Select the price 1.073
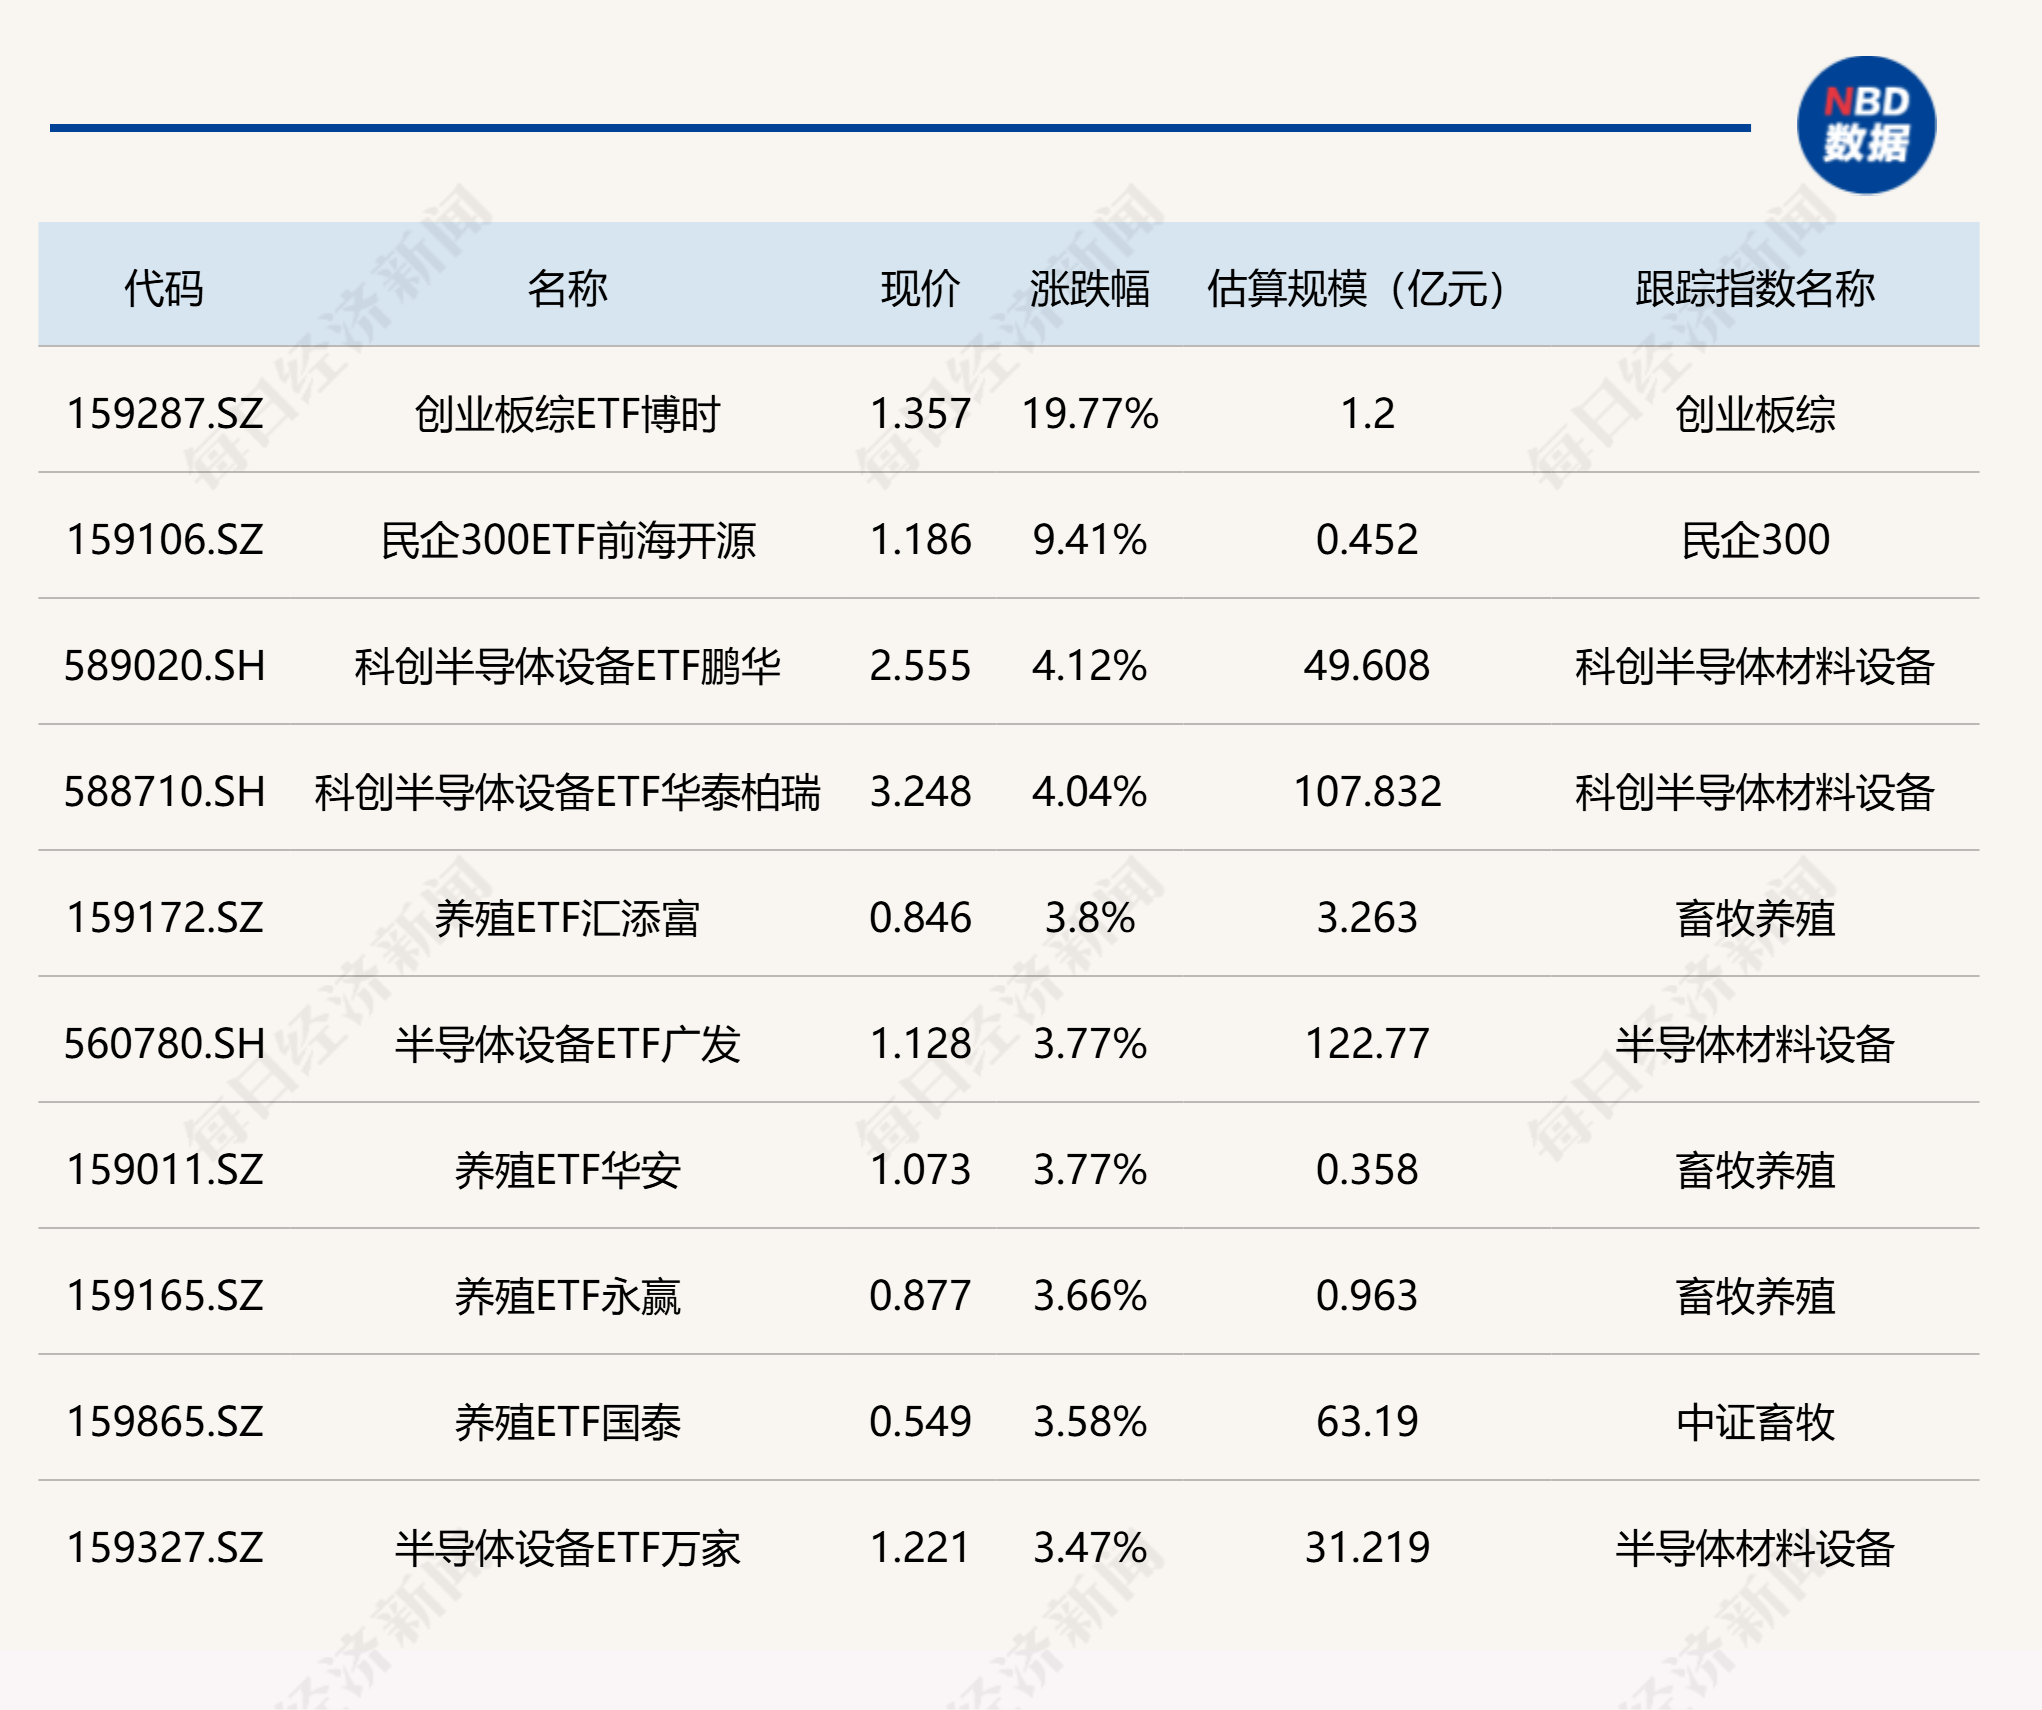Screen dimensions: 2042x1710 point(920,1170)
